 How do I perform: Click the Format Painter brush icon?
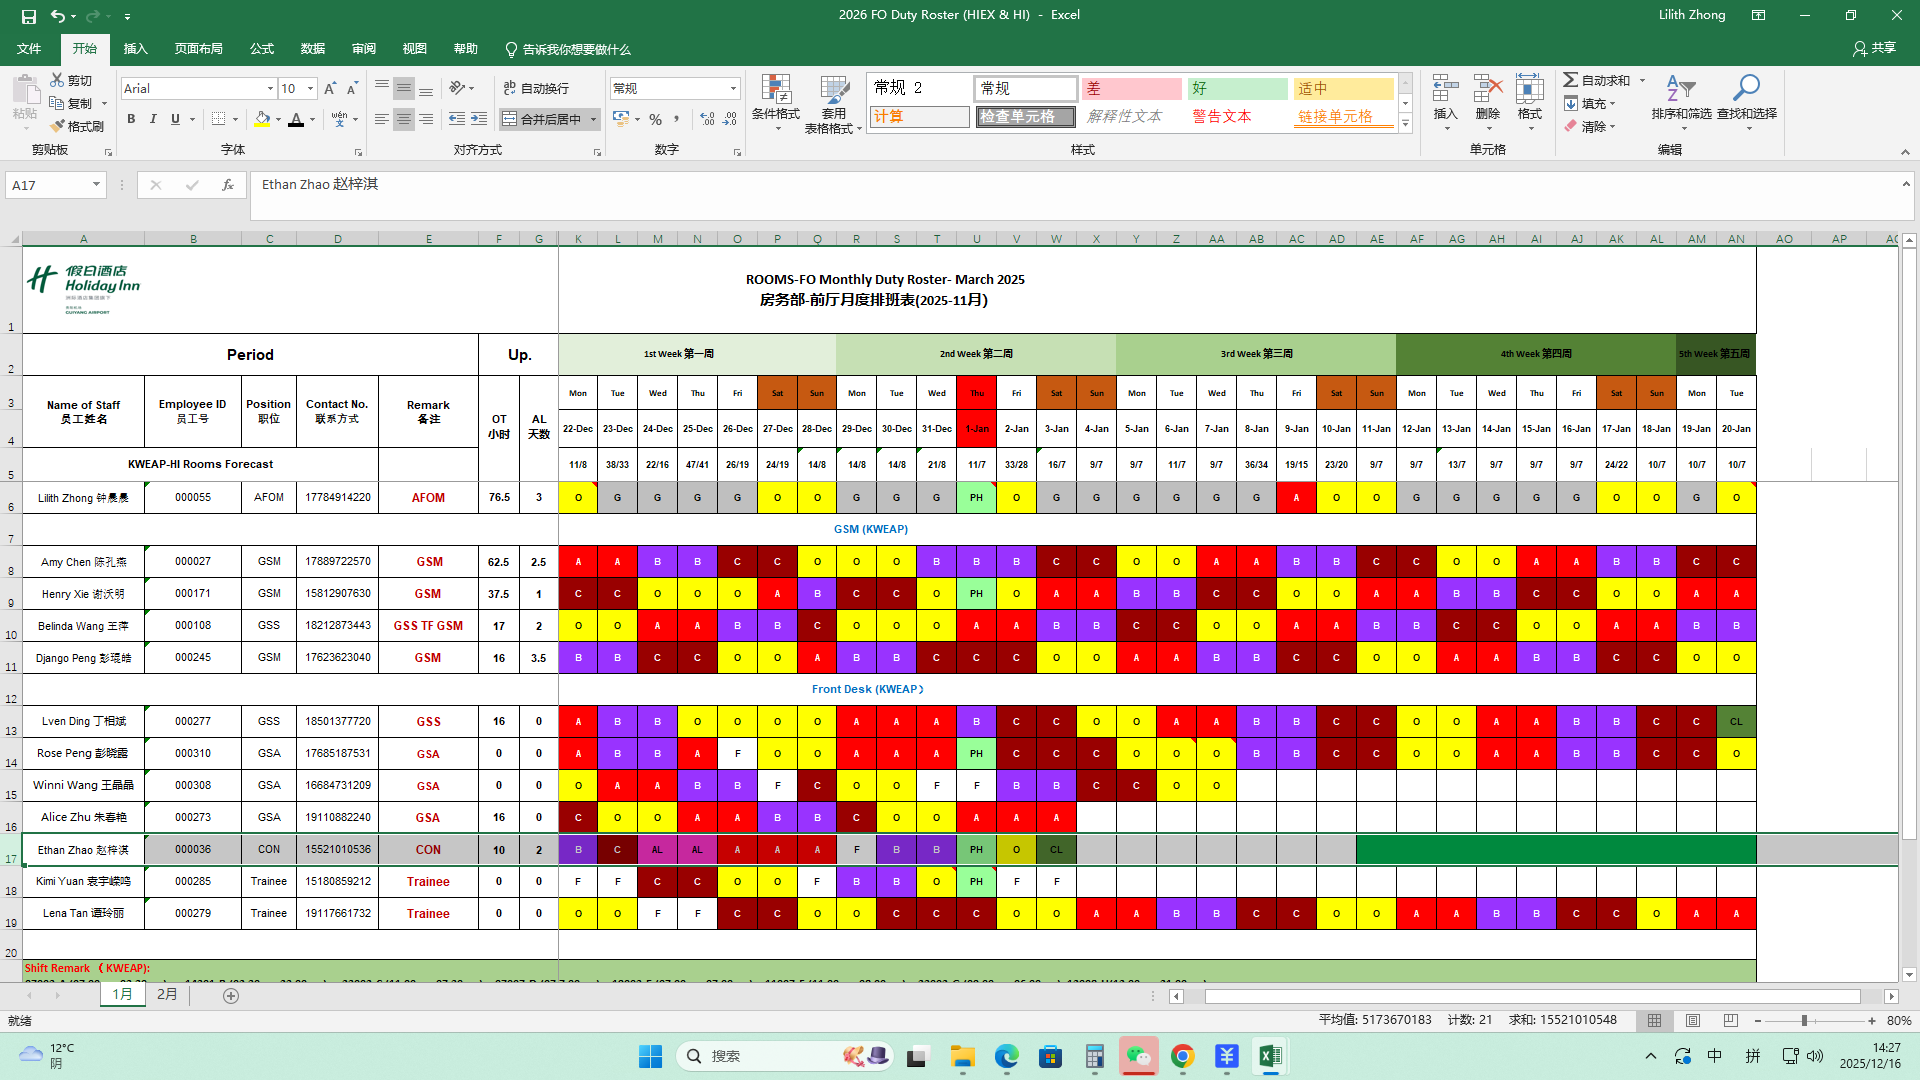(58, 126)
